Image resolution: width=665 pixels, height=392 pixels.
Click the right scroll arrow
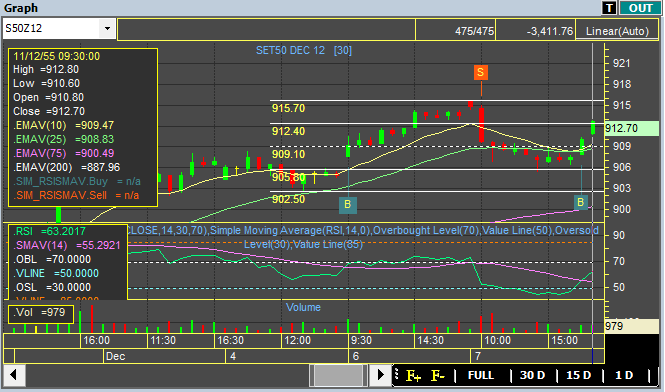(x=380, y=375)
